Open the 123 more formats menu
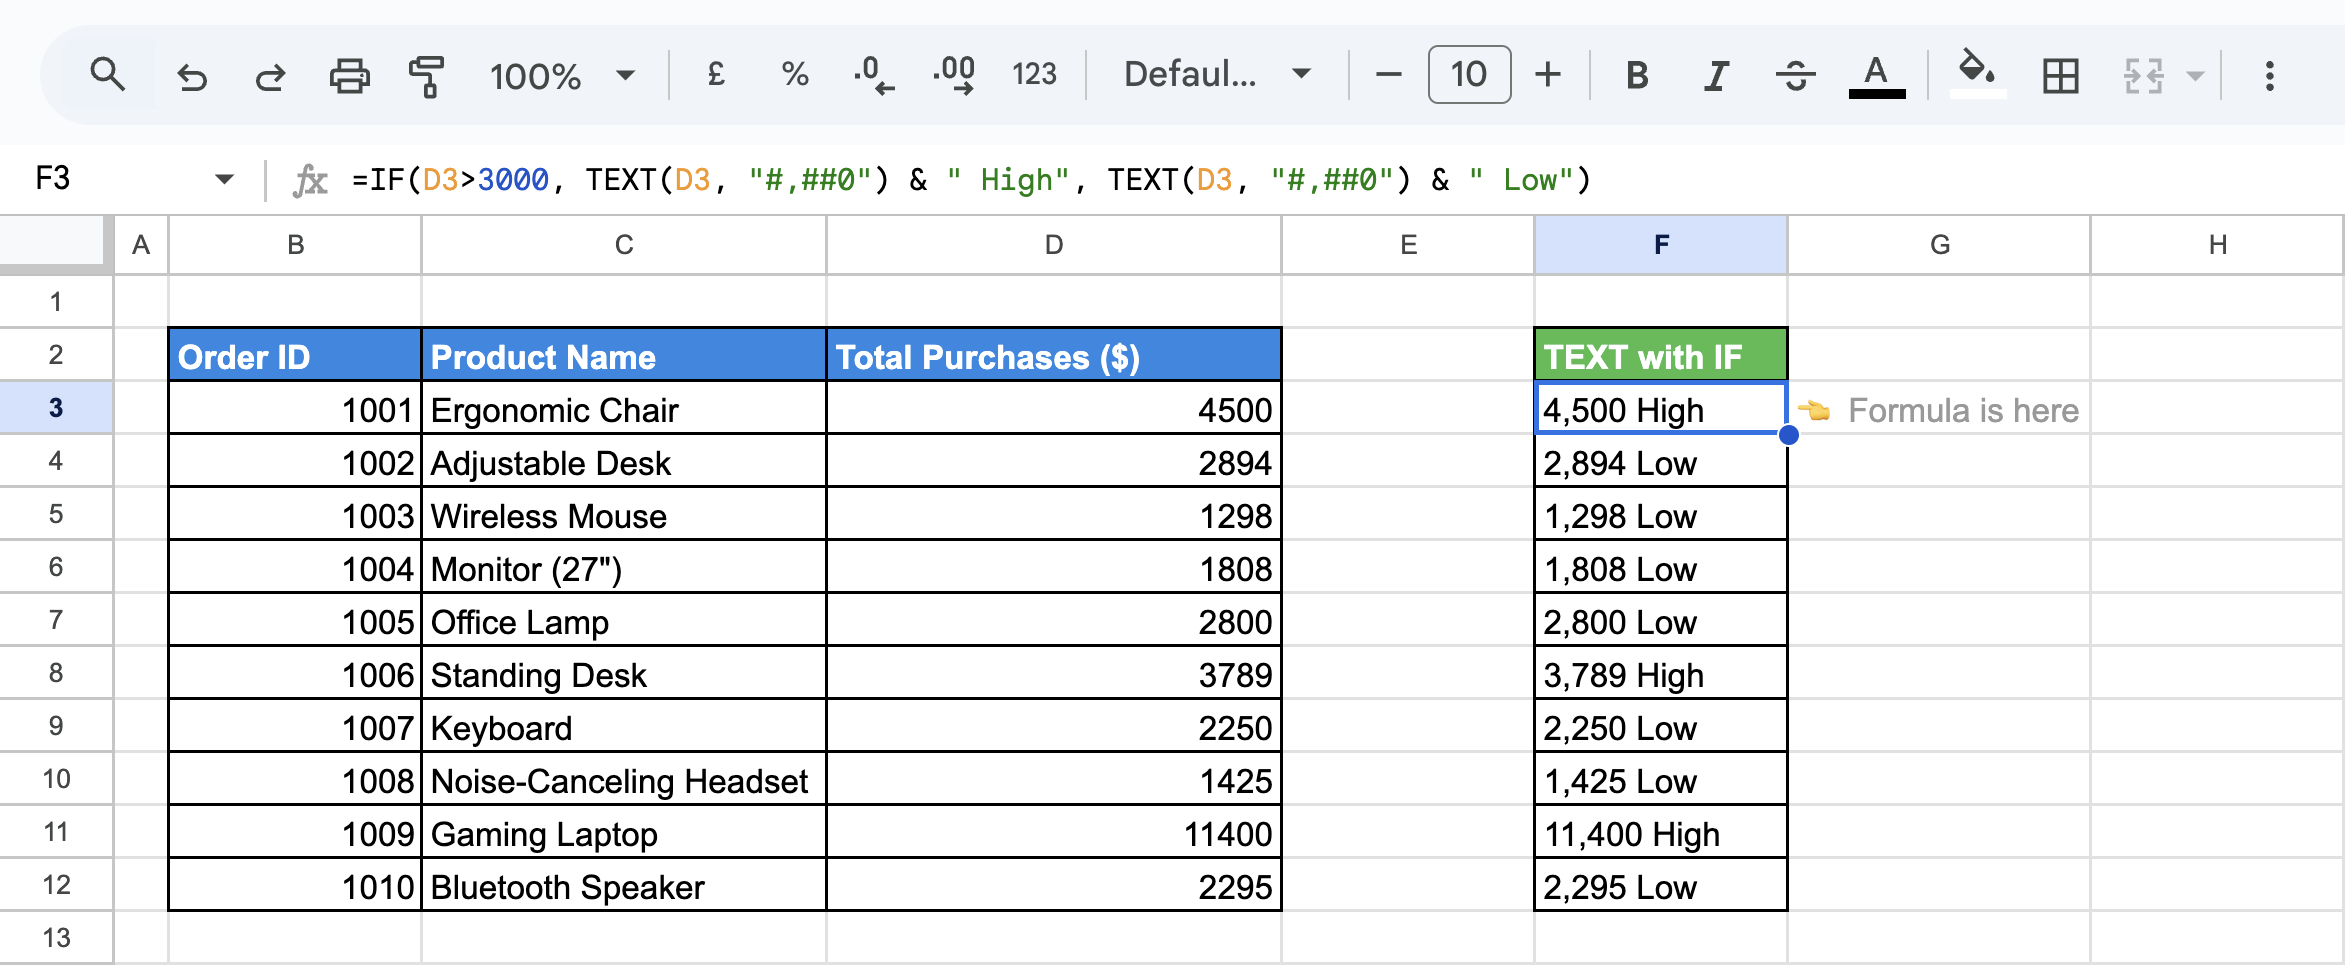 coord(1034,75)
